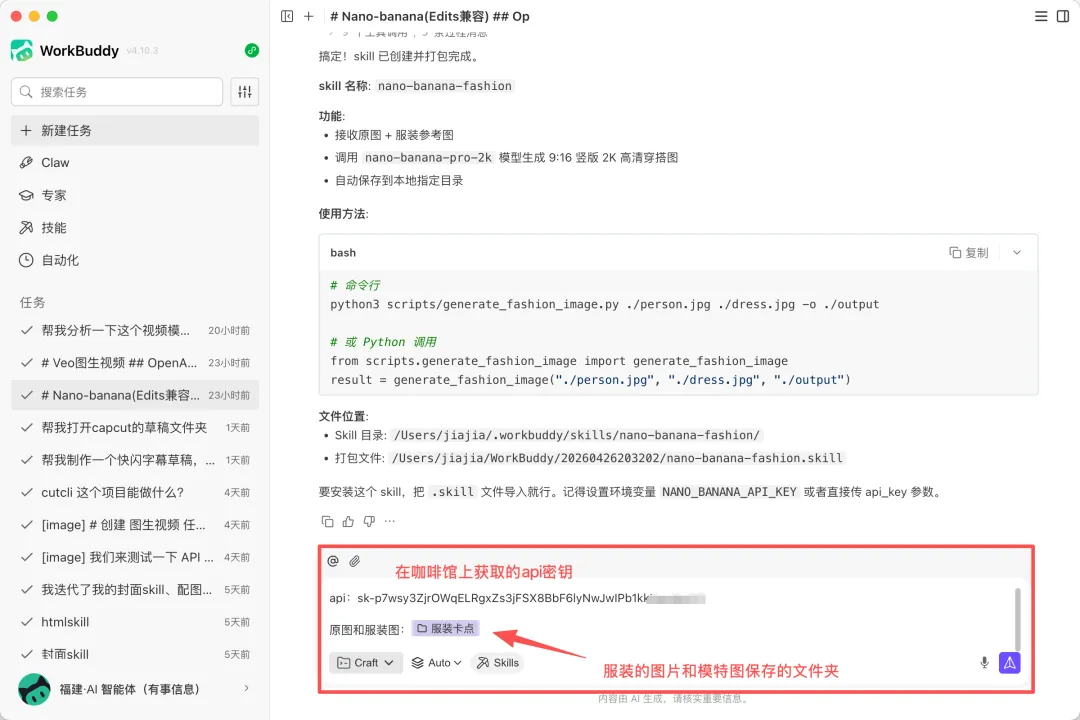
Task: Toggle the right side panel icon
Action: [x=1063, y=16]
